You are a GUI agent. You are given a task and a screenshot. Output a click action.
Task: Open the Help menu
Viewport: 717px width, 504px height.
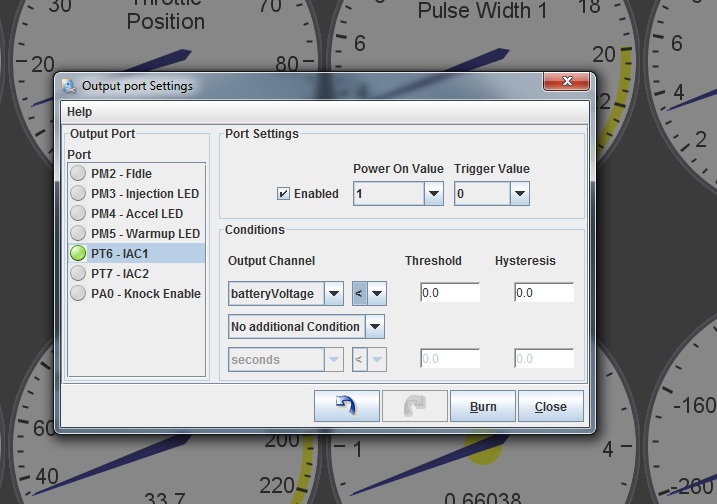79,112
